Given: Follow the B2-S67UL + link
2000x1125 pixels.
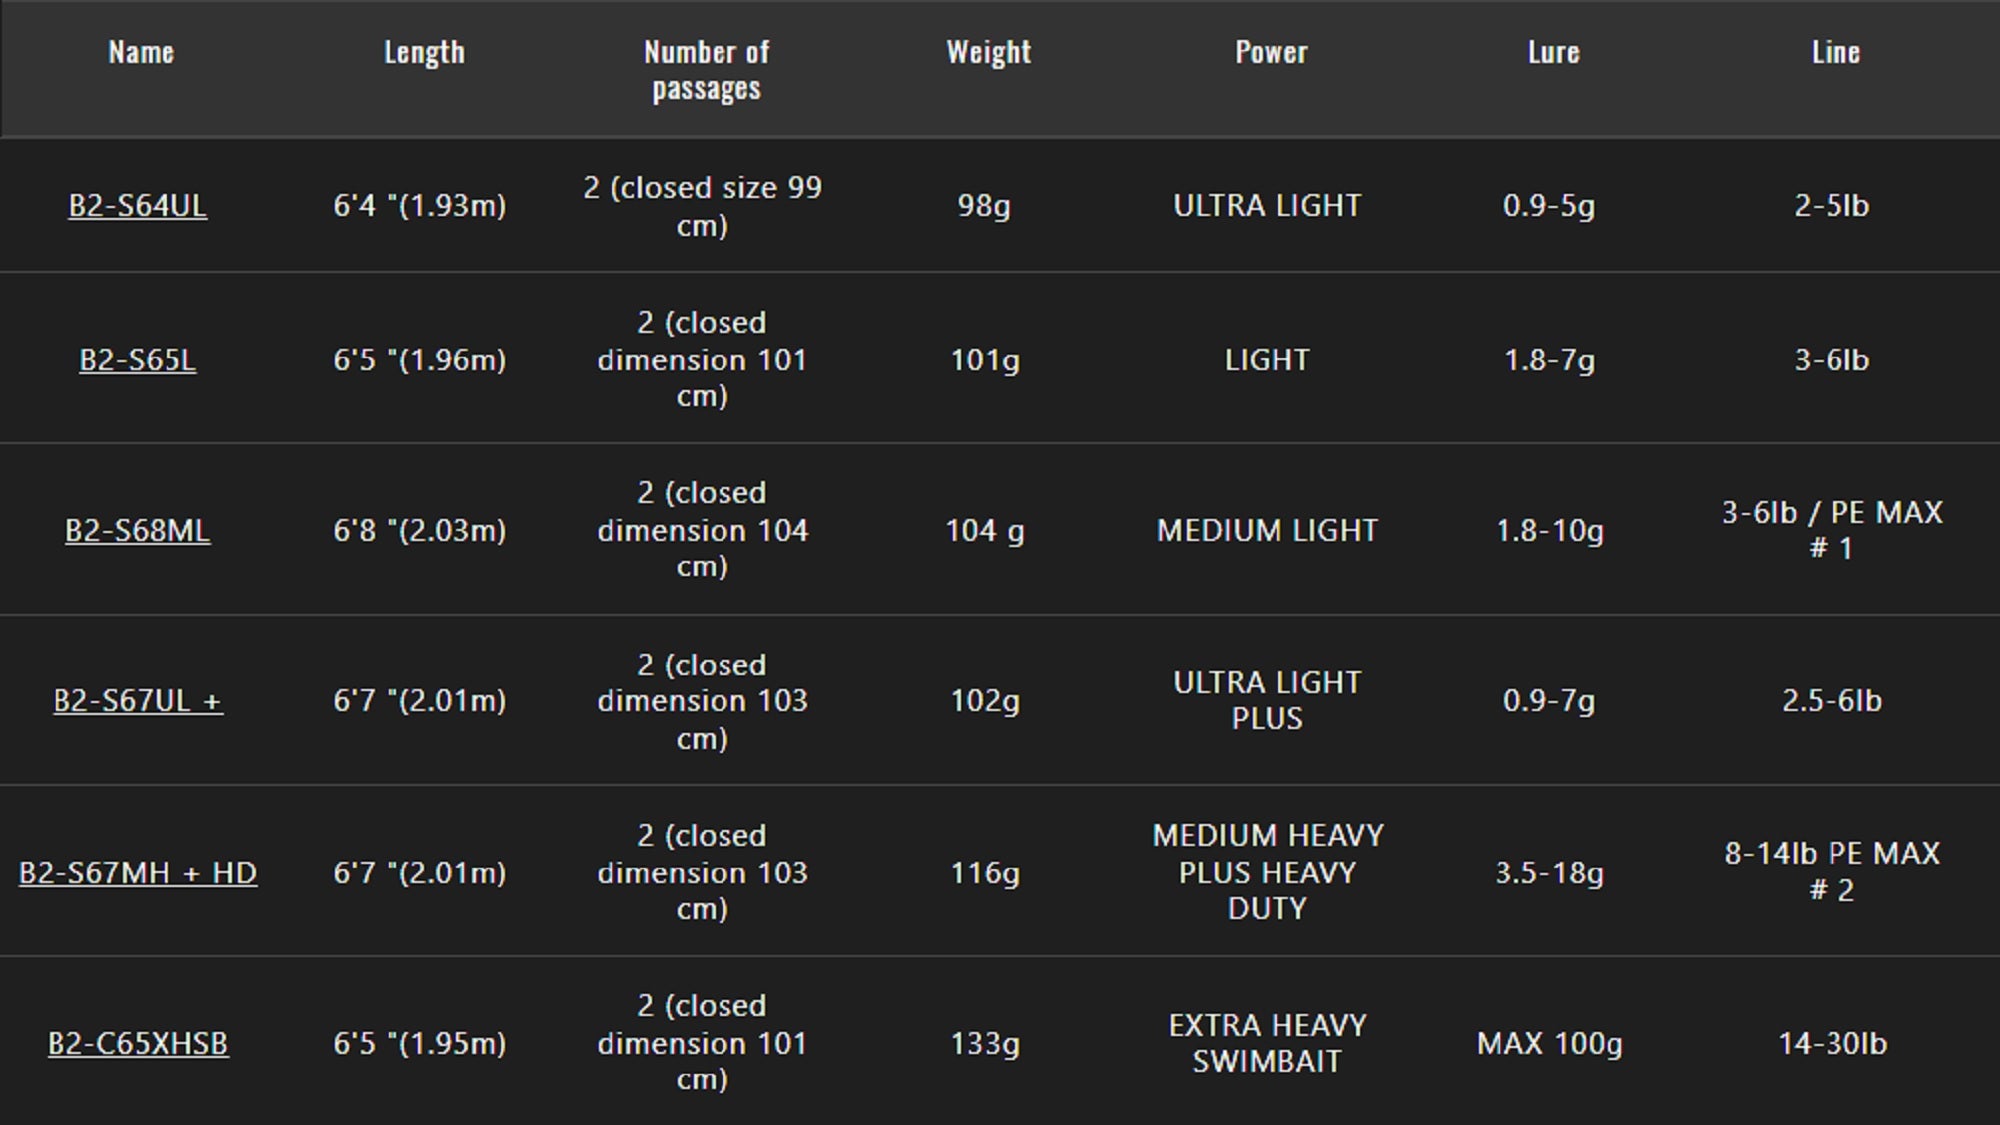Looking at the screenshot, I should [138, 701].
